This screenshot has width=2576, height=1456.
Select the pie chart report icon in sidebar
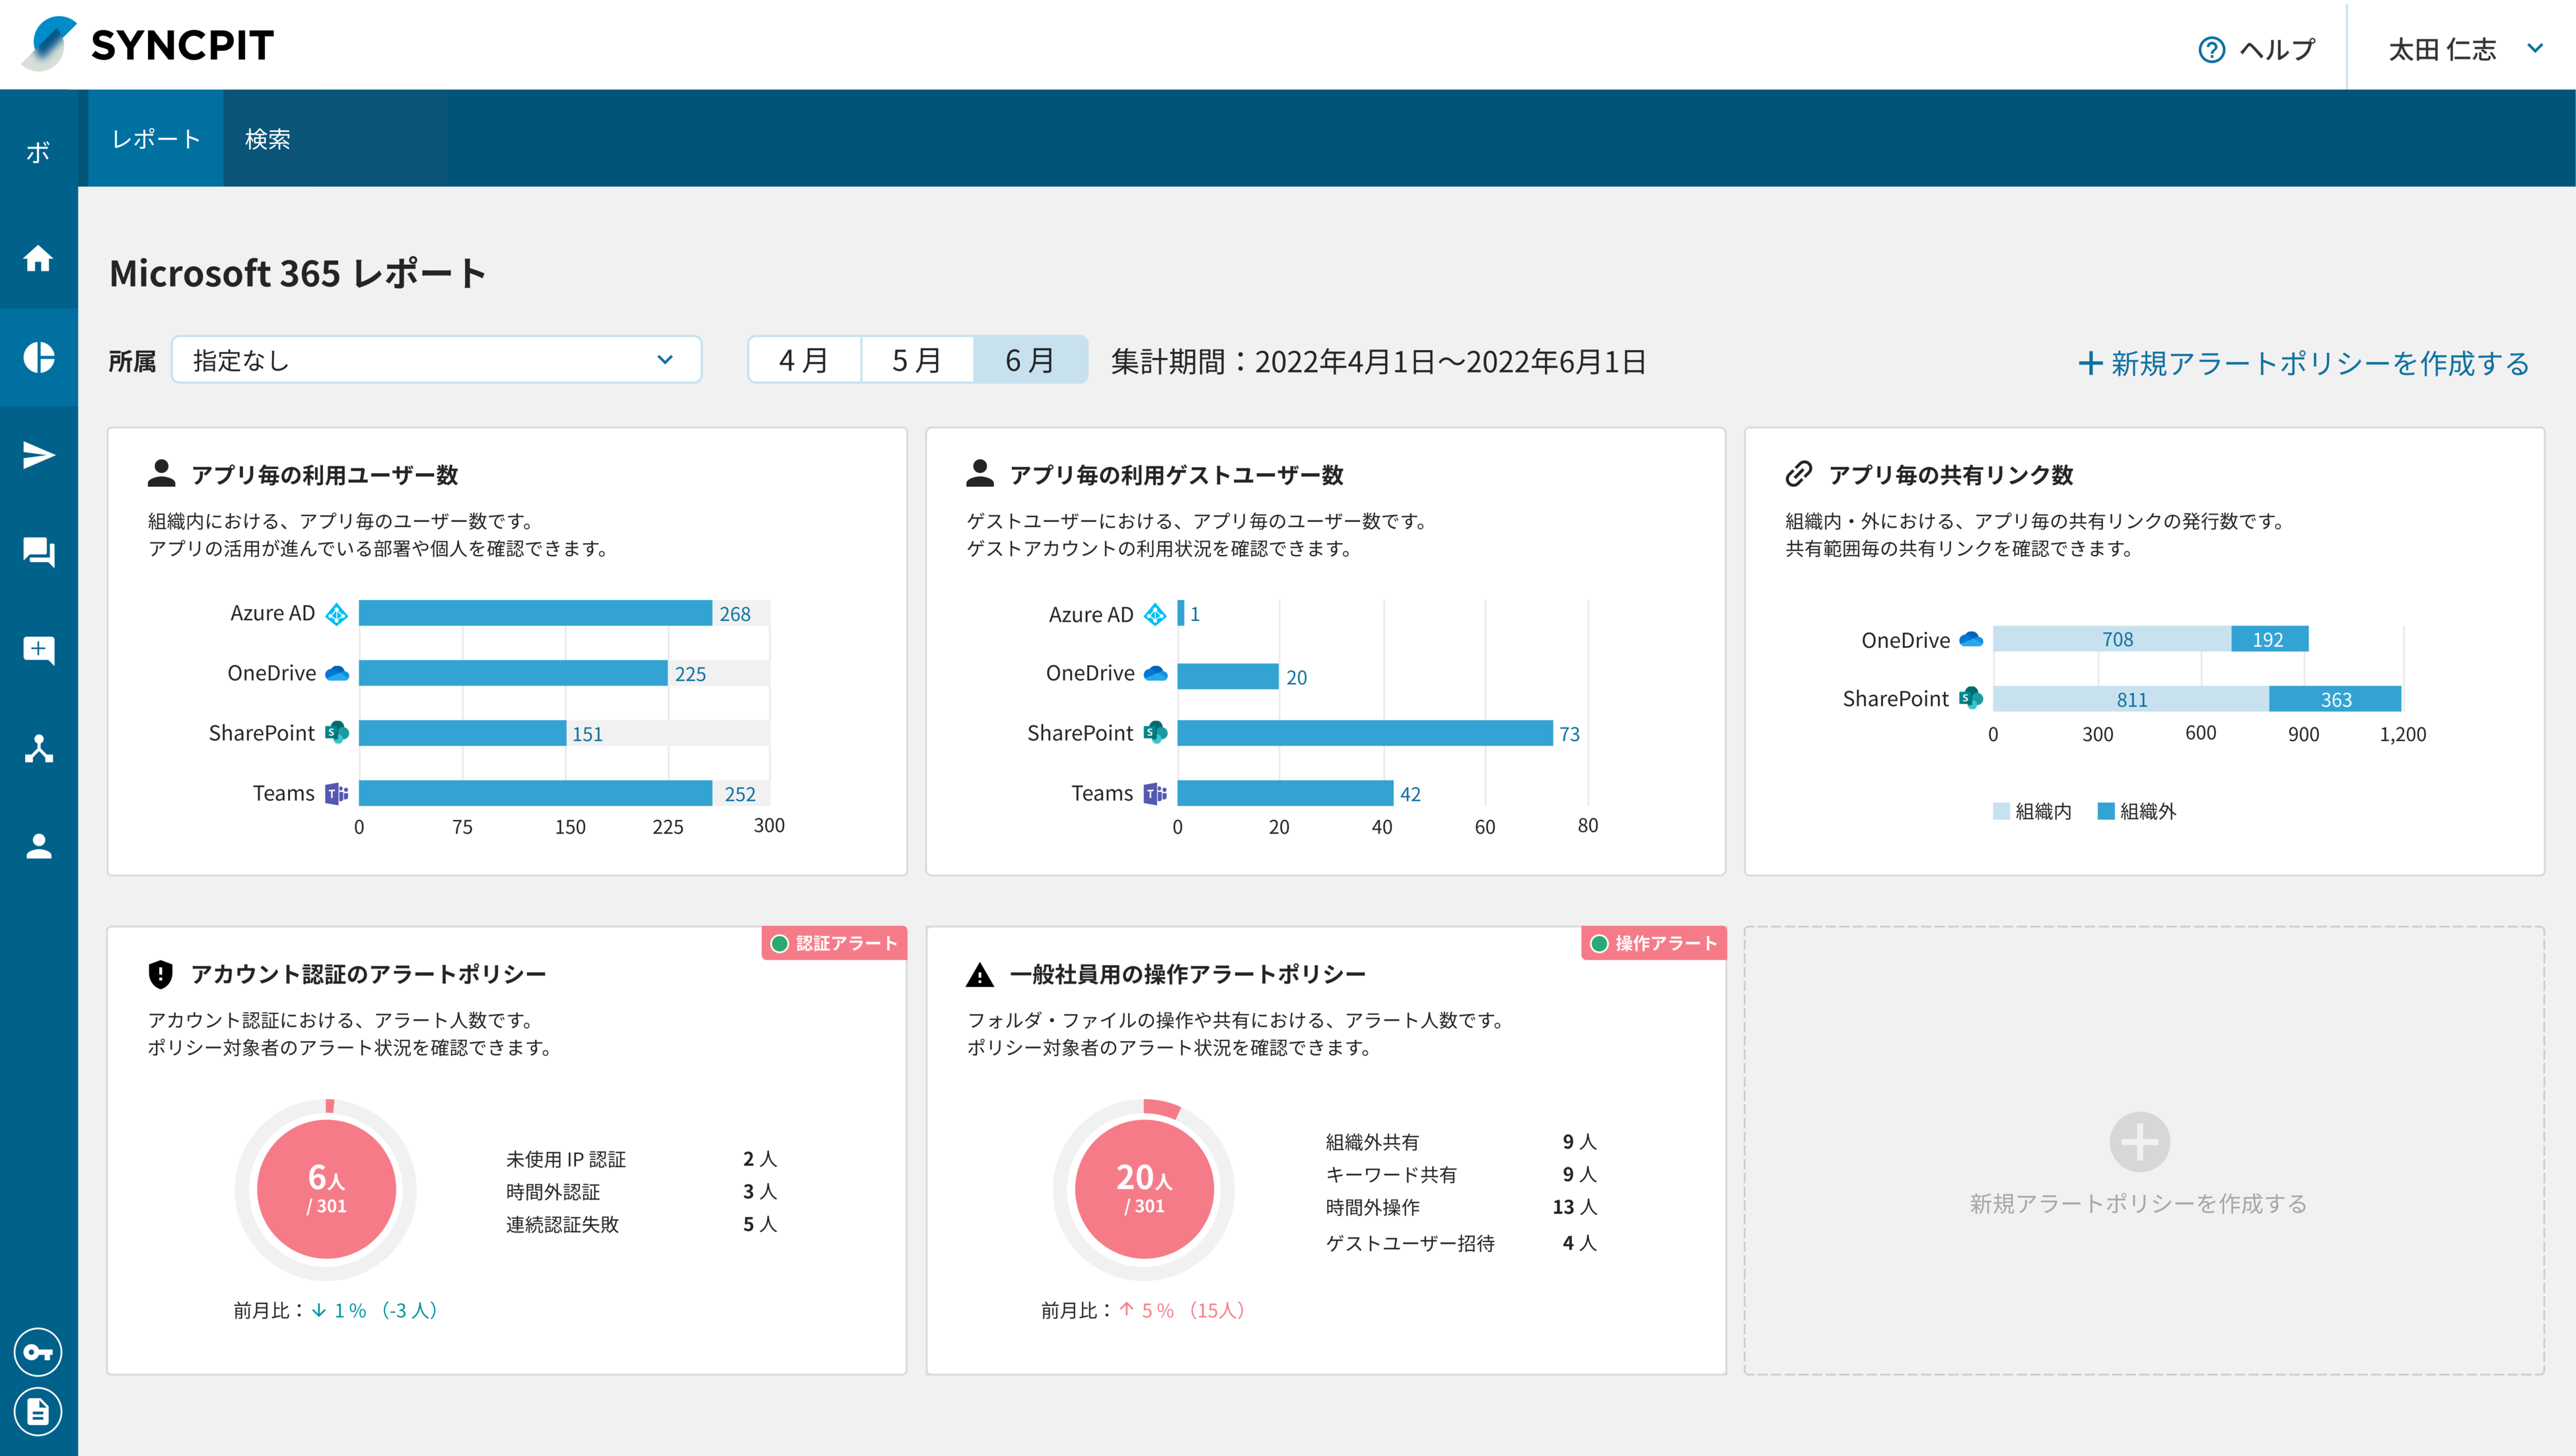point(38,358)
